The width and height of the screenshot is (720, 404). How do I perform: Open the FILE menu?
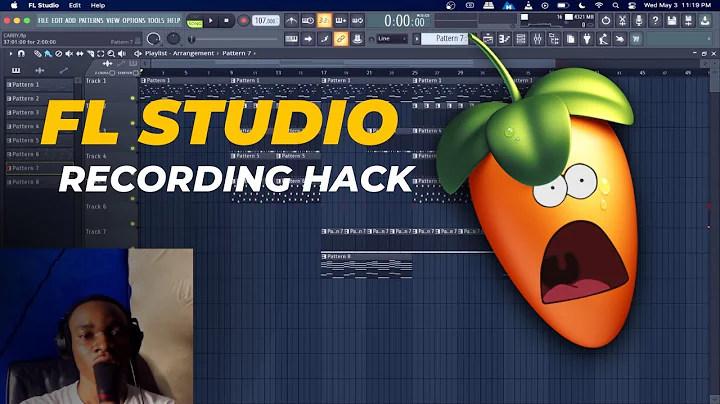43,21
